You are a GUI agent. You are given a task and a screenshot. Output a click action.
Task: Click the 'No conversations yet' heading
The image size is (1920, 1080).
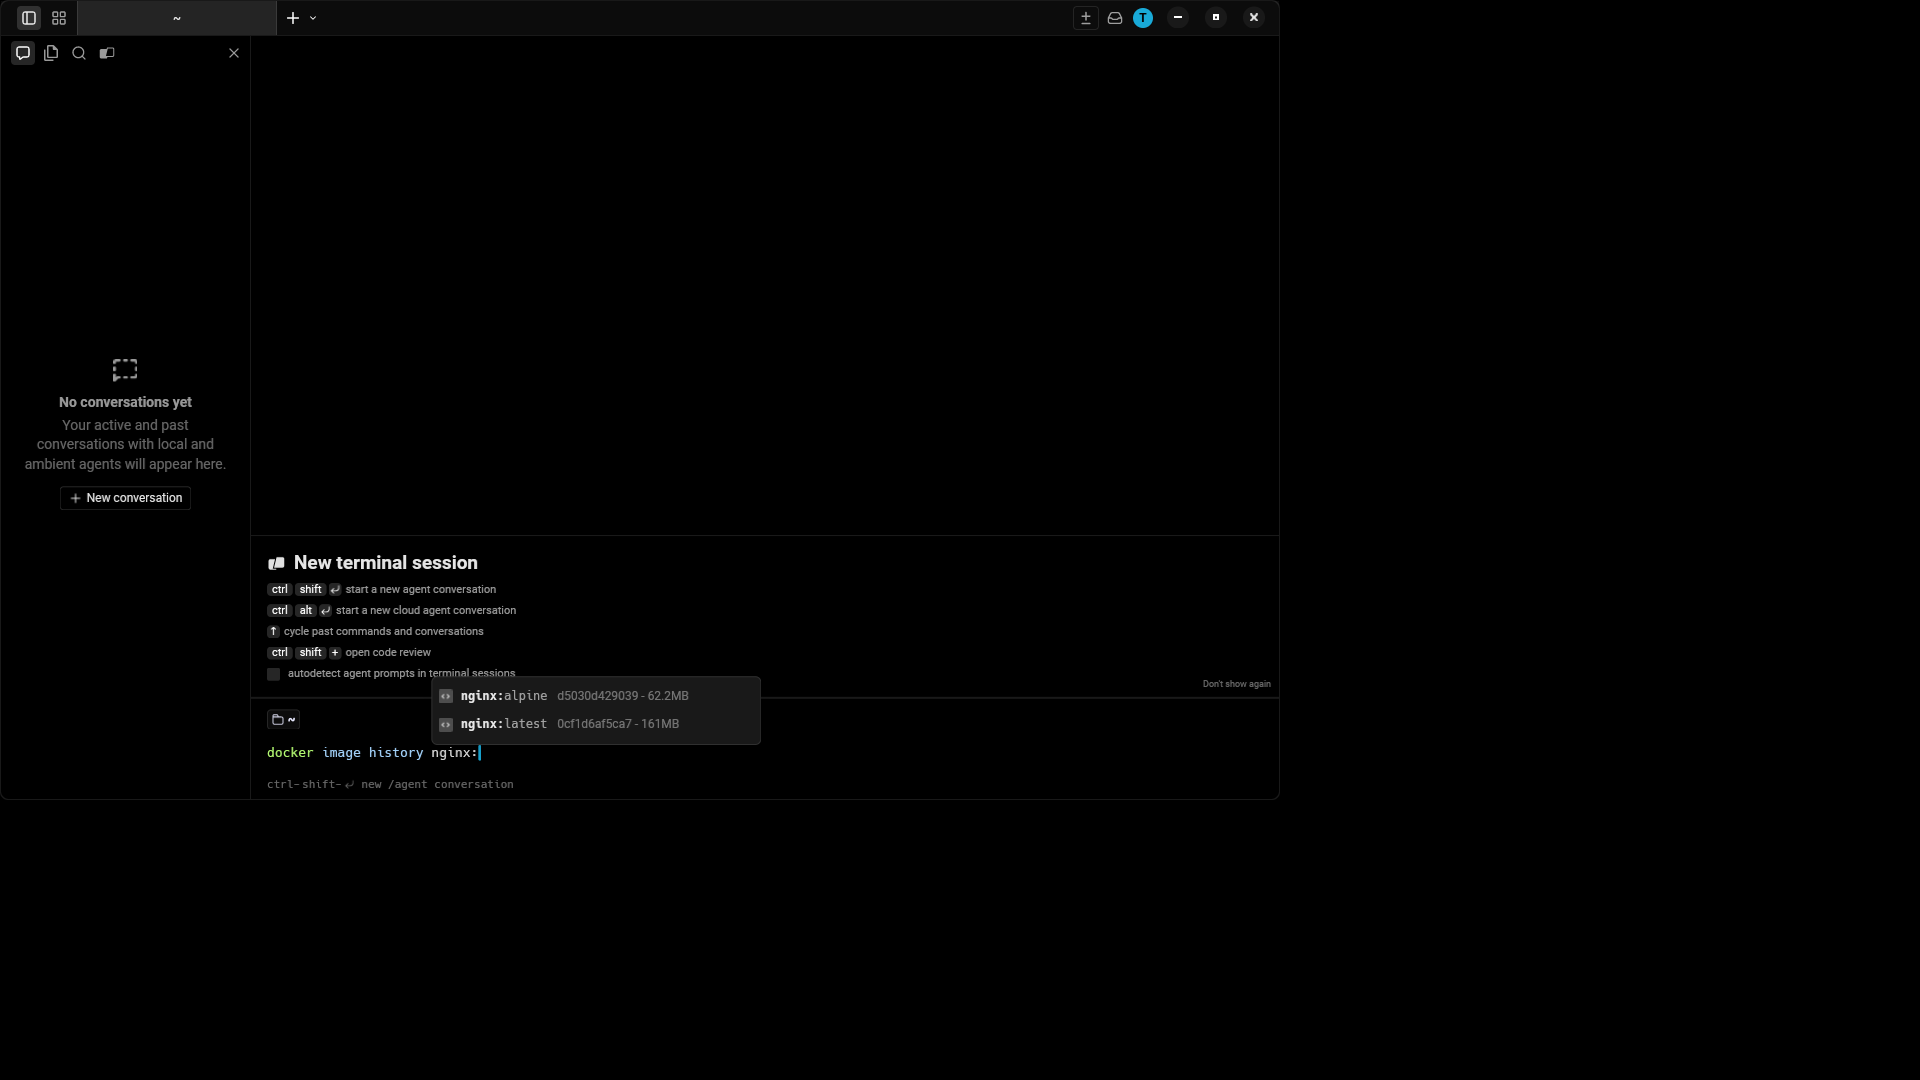125,402
